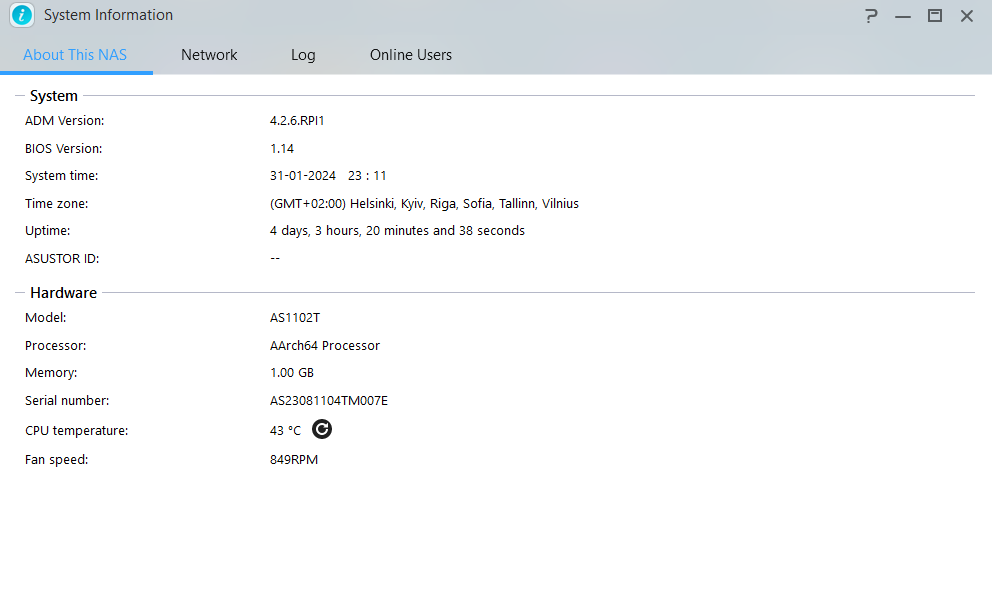Switch to the Network tab
The image size is (992, 593).
tap(209, 55)
